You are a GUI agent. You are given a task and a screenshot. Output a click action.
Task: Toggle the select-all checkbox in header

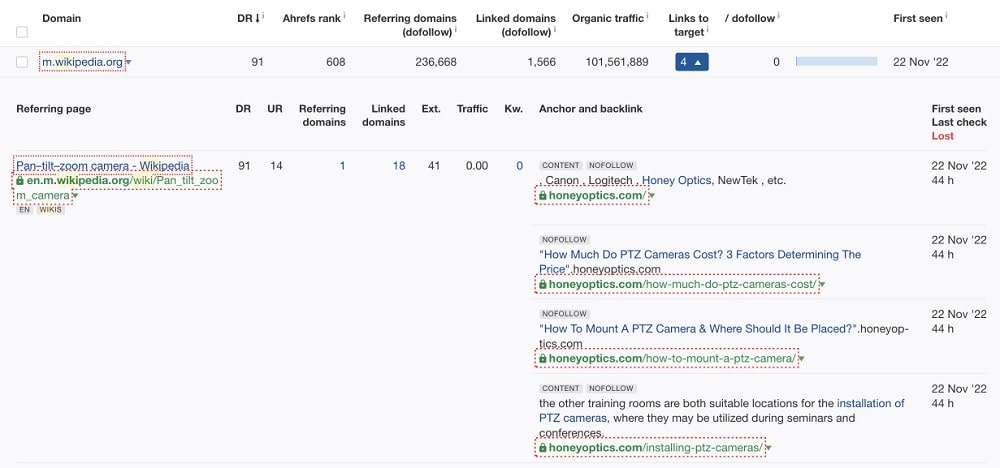22,32
